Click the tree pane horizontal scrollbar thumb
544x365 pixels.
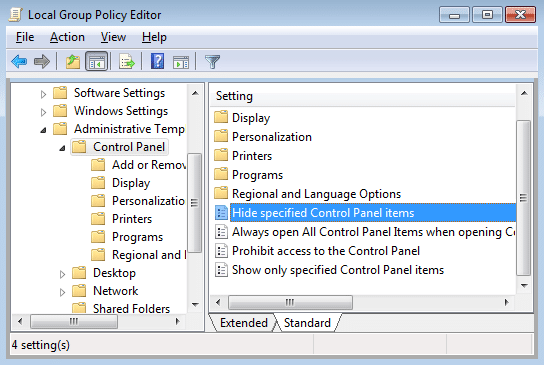(74, 321)
